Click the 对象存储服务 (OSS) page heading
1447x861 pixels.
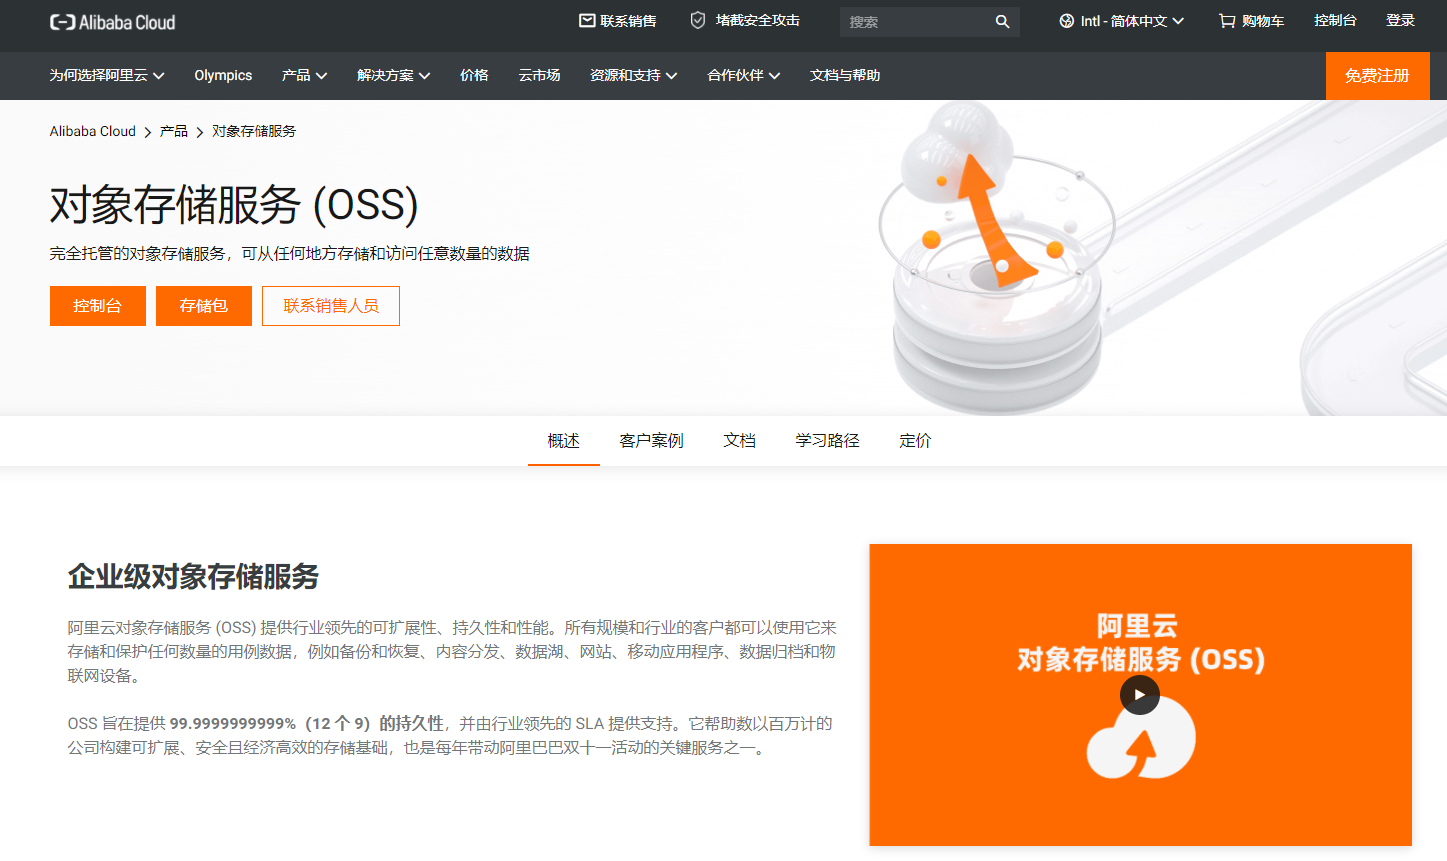point(234,205)
